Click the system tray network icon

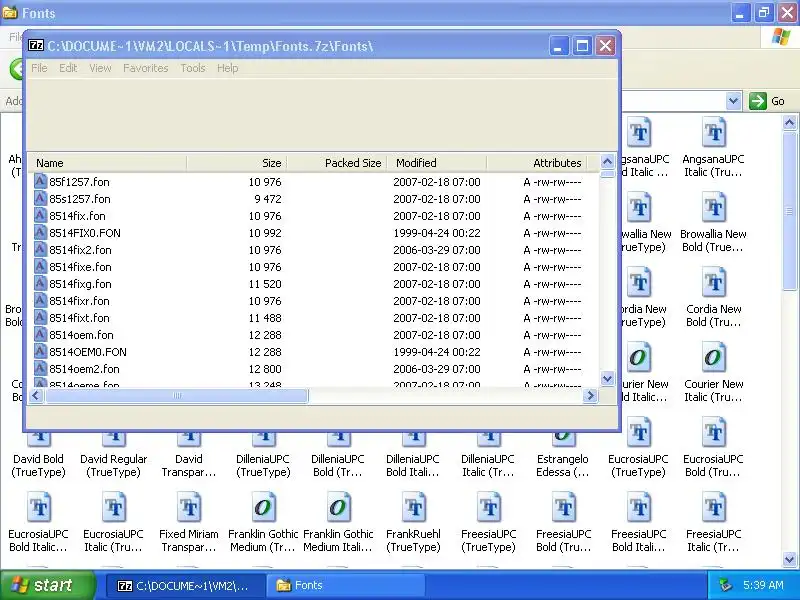point(725,585)
